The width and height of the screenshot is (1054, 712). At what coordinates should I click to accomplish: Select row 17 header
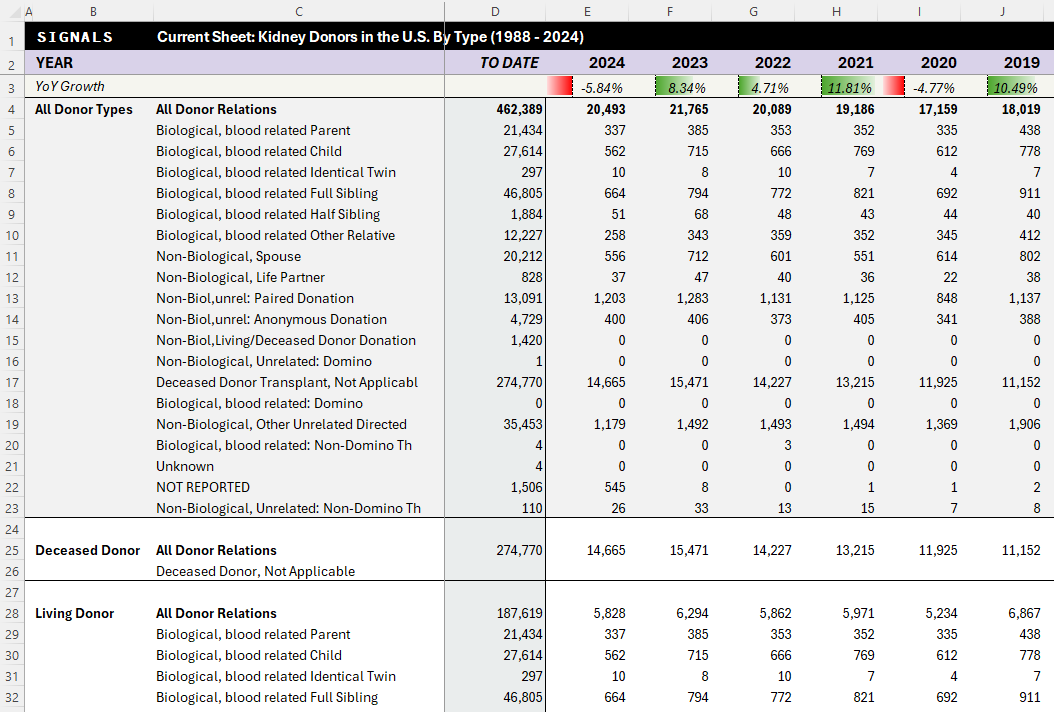click(11, 383)
